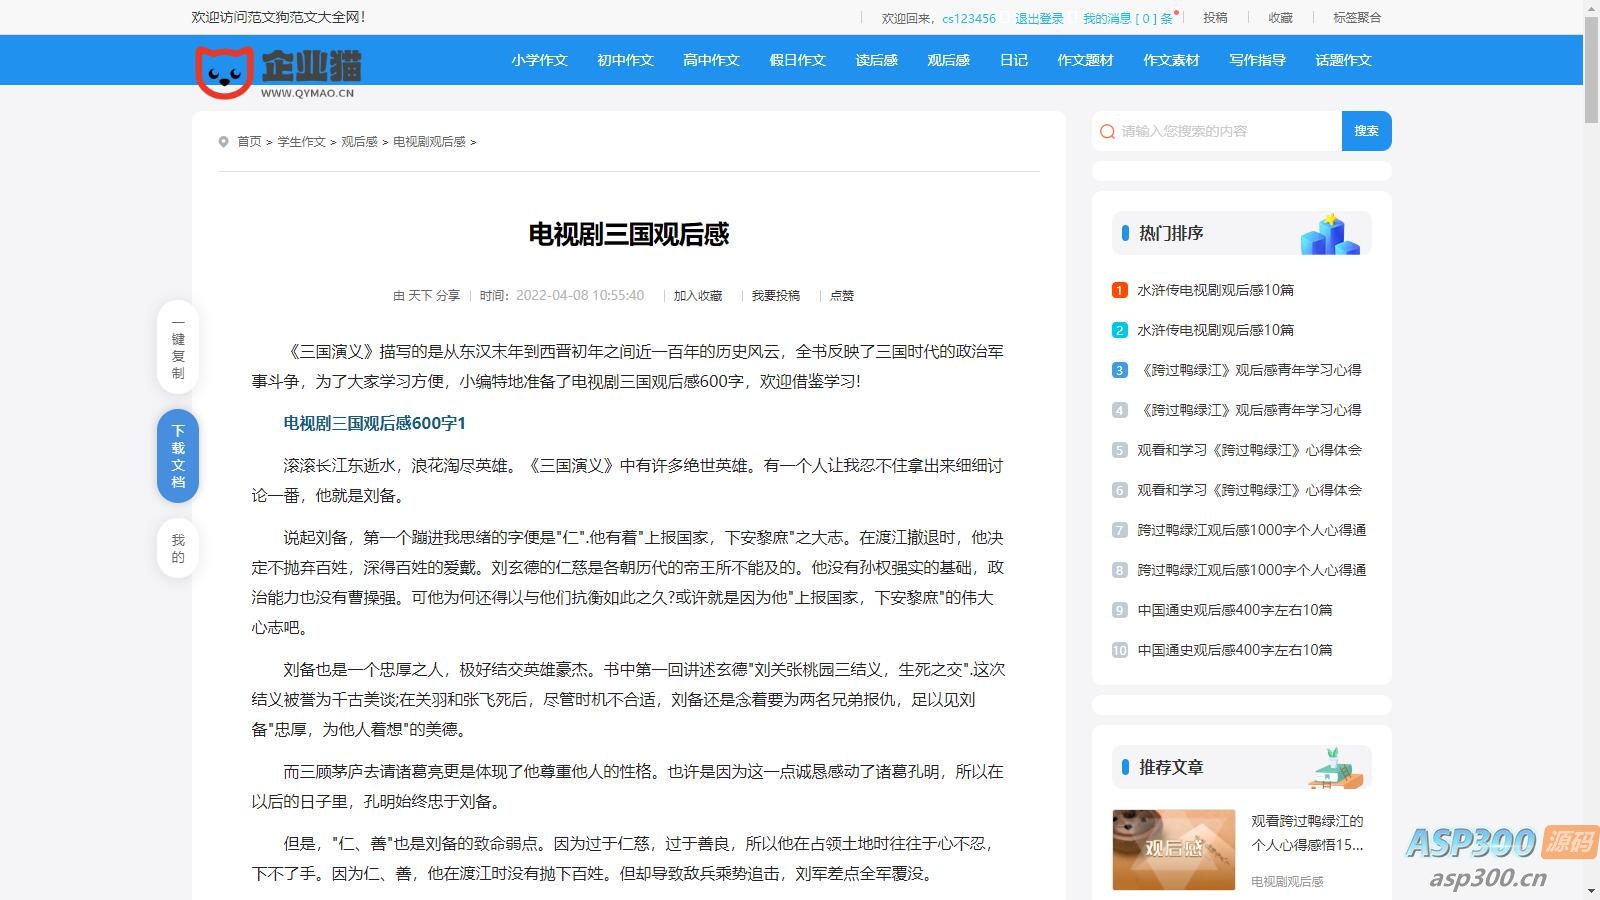Image resolution: width=1600 pixels, height=900 pixels.
Task: Click the 我的 floating side button
Action: coord(177,547)
